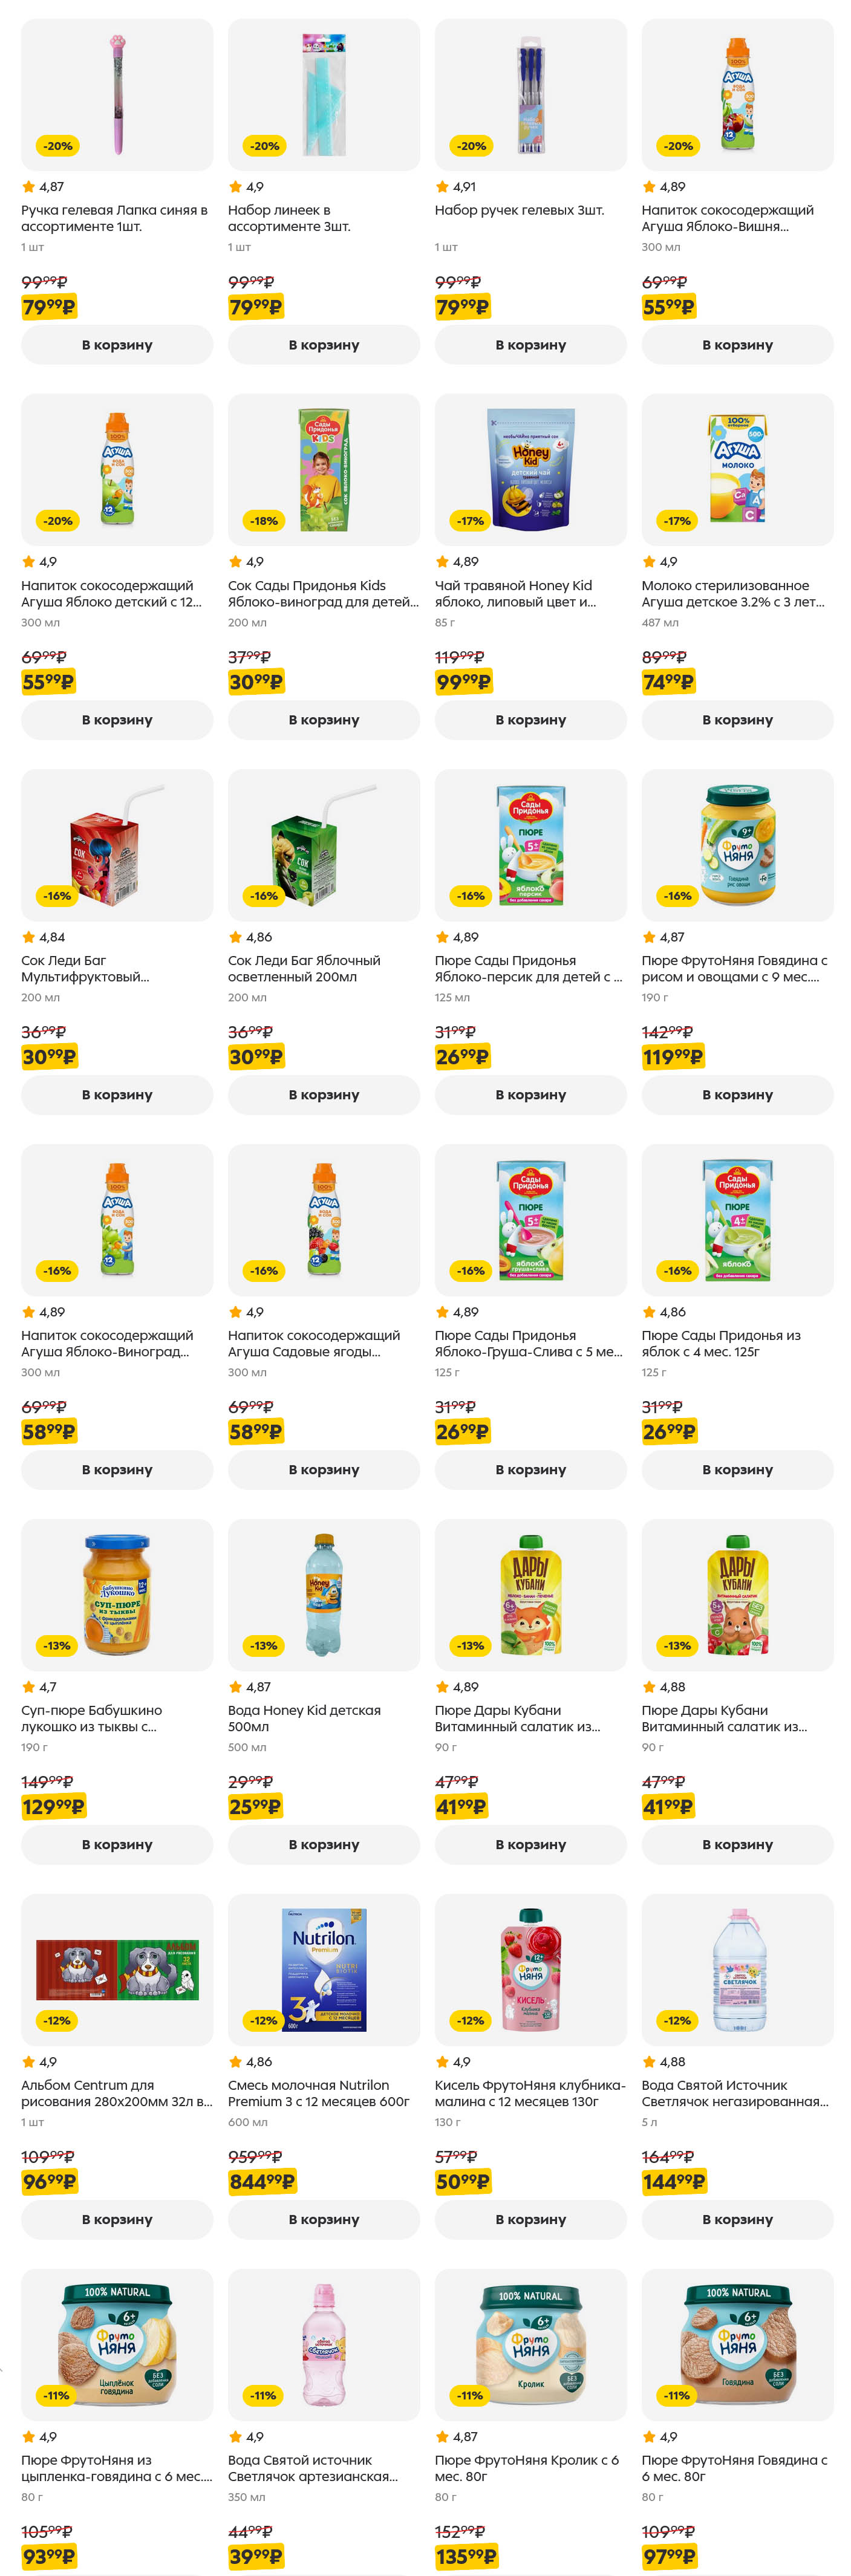
Task: Click the Агуша молоко carton picture
Action: click(x=737, y=469)
